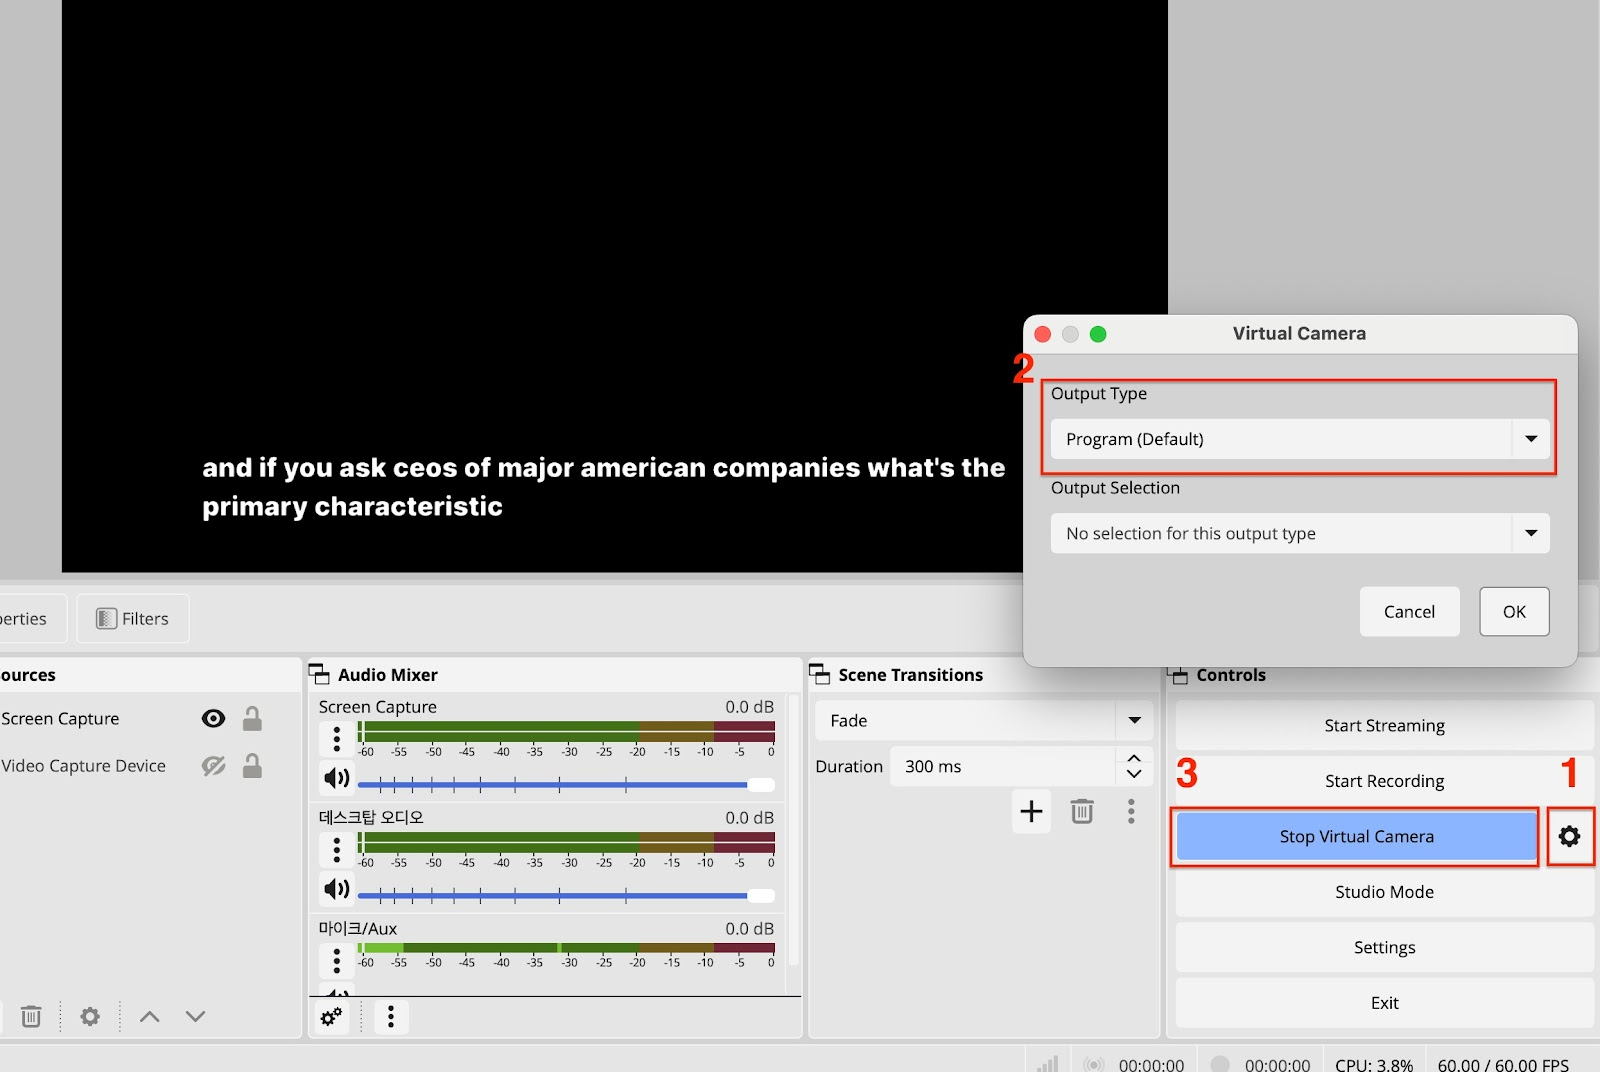Open Settings from Controls panel
This screenshot has height=1072, width=1600.
(1384, 947)
